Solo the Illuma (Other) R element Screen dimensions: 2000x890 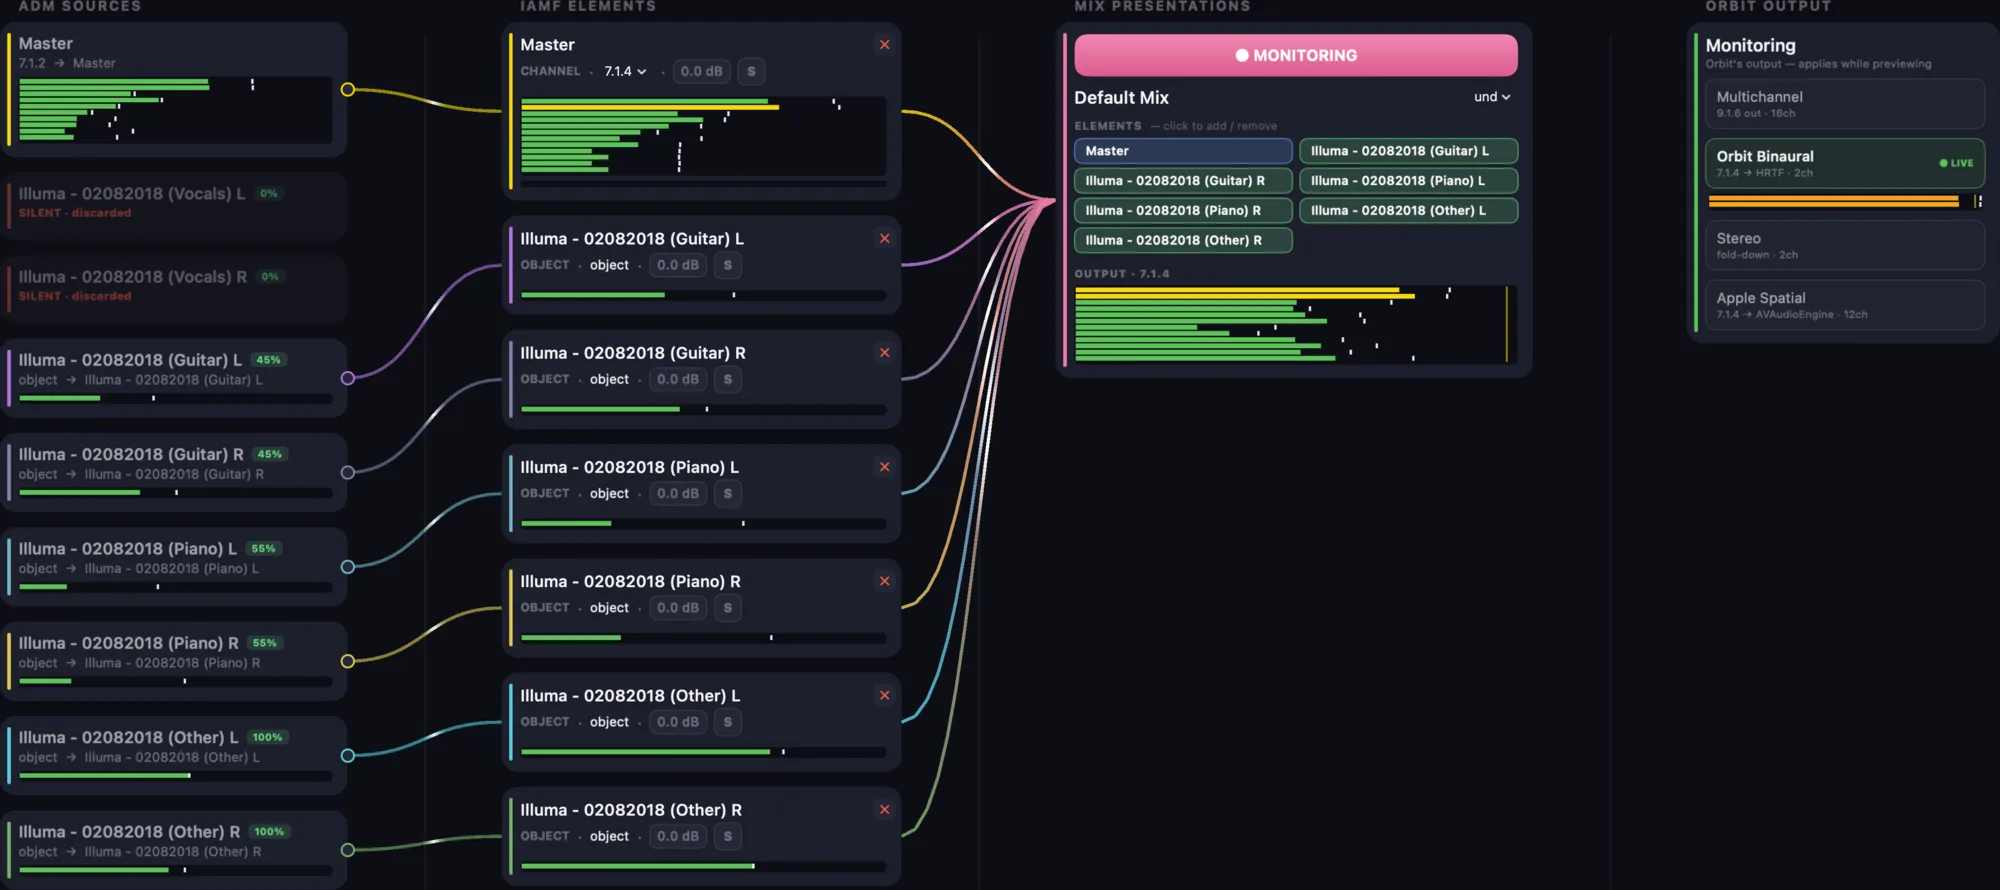727,837
